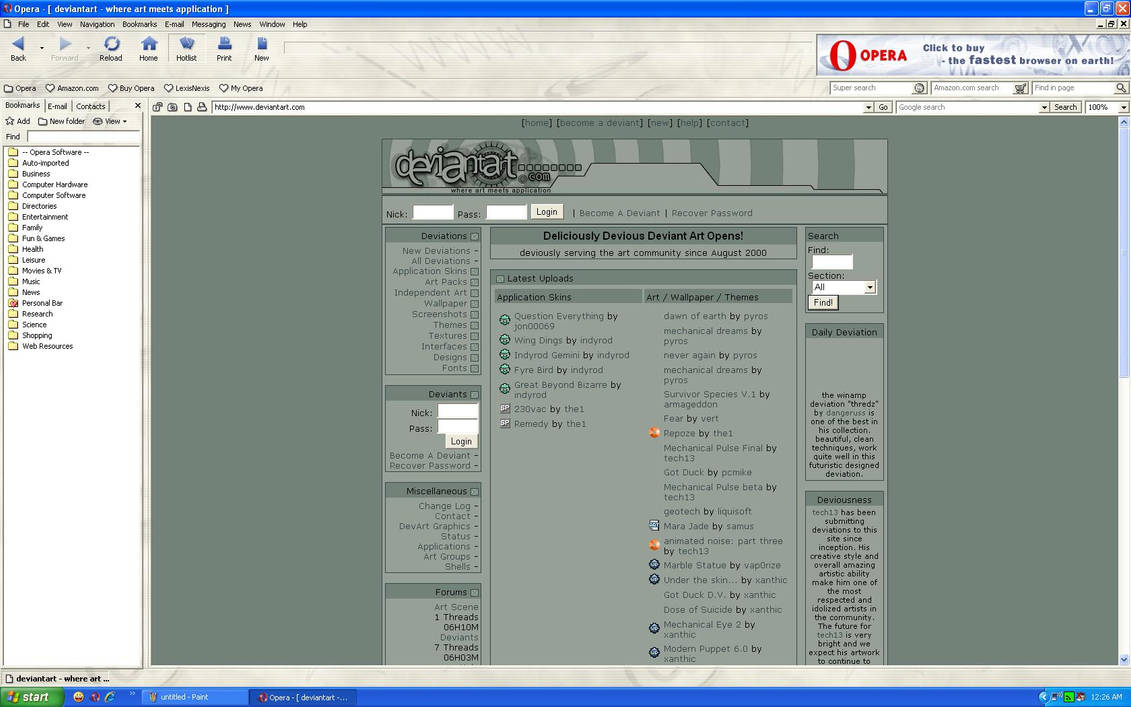1131x707 pixels.
Task: Open the Bookmarks menu
Action: (x=139, y=25)
